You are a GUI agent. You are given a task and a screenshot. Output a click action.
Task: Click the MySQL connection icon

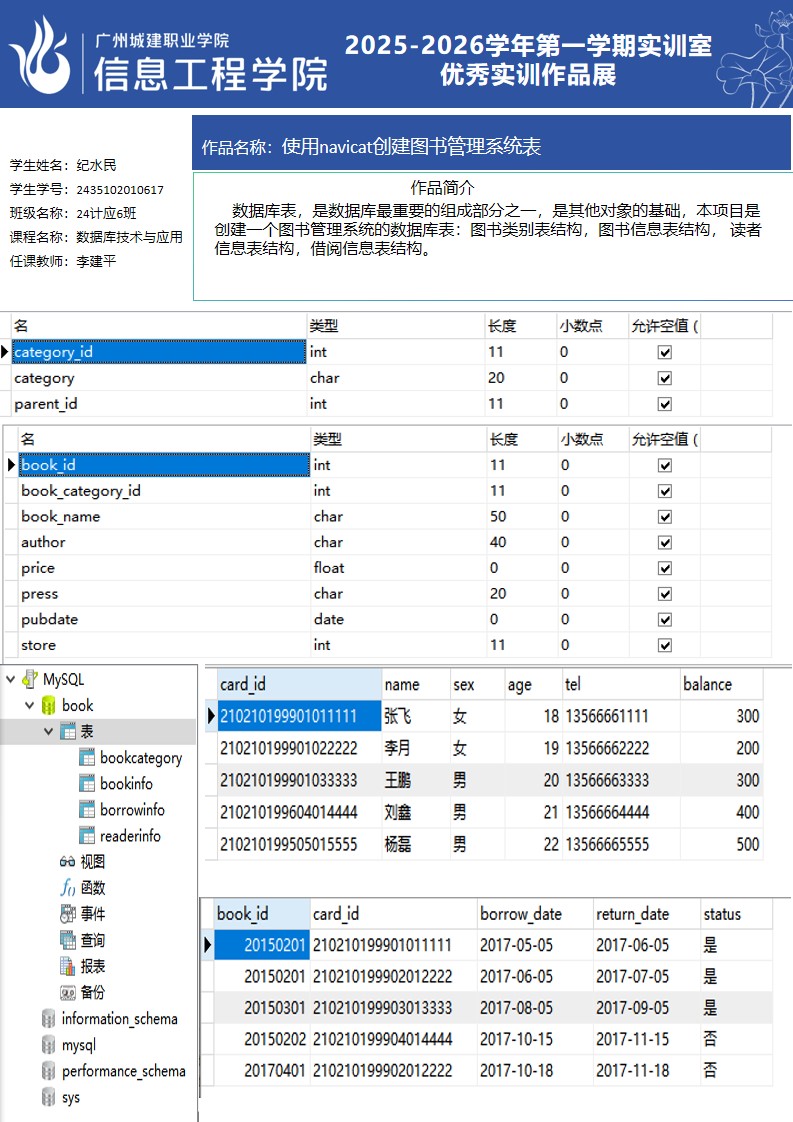(29, 680)
